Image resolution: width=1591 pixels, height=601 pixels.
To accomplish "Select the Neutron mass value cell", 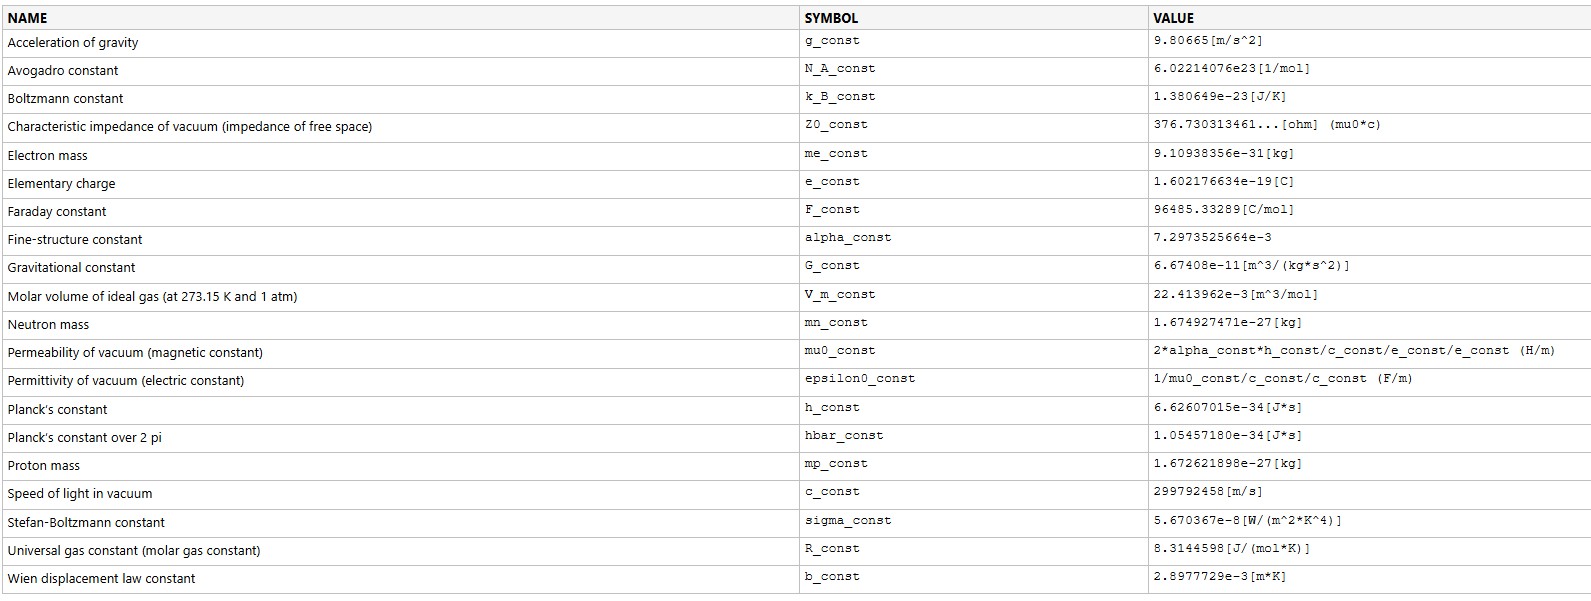I will pos(1227,323).
